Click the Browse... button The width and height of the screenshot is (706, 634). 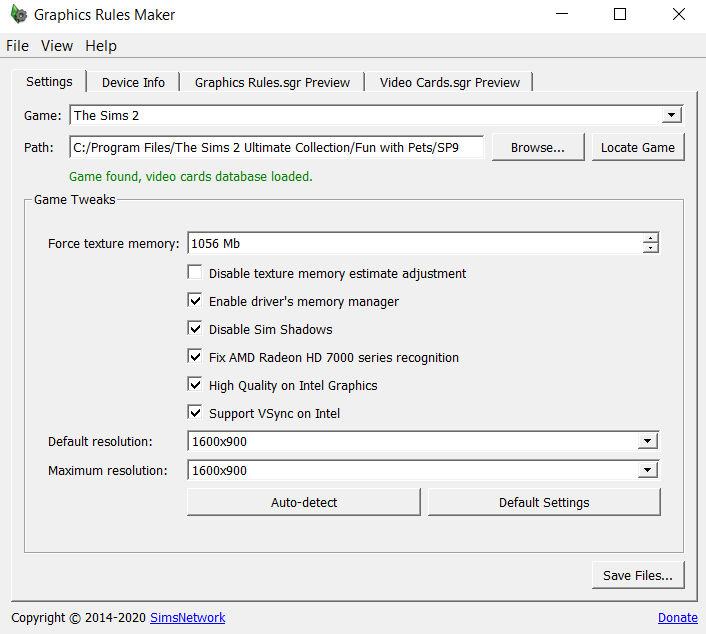[538, 147]
